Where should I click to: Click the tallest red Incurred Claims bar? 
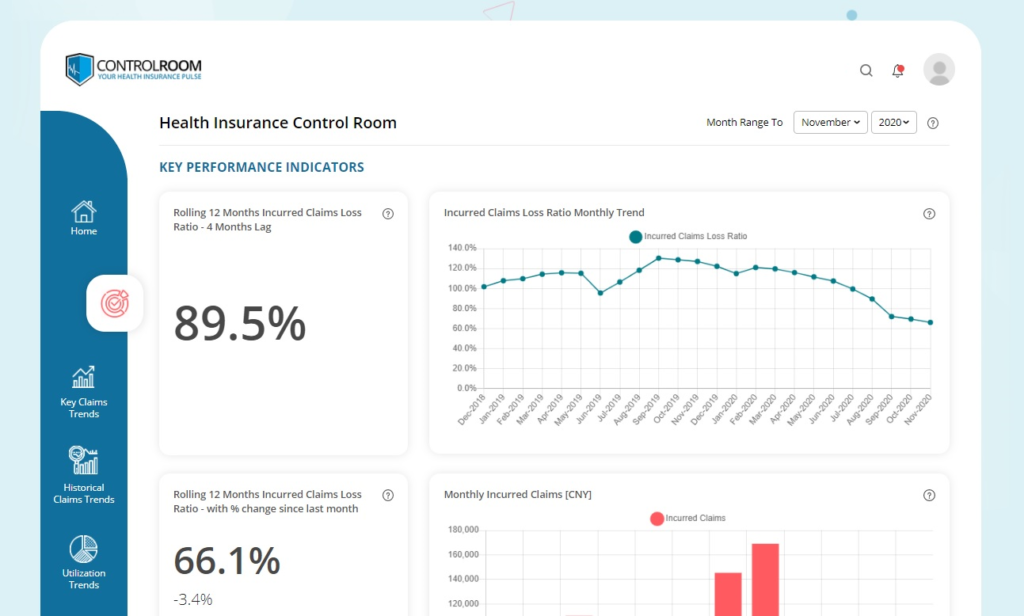(x=765, y=579)
